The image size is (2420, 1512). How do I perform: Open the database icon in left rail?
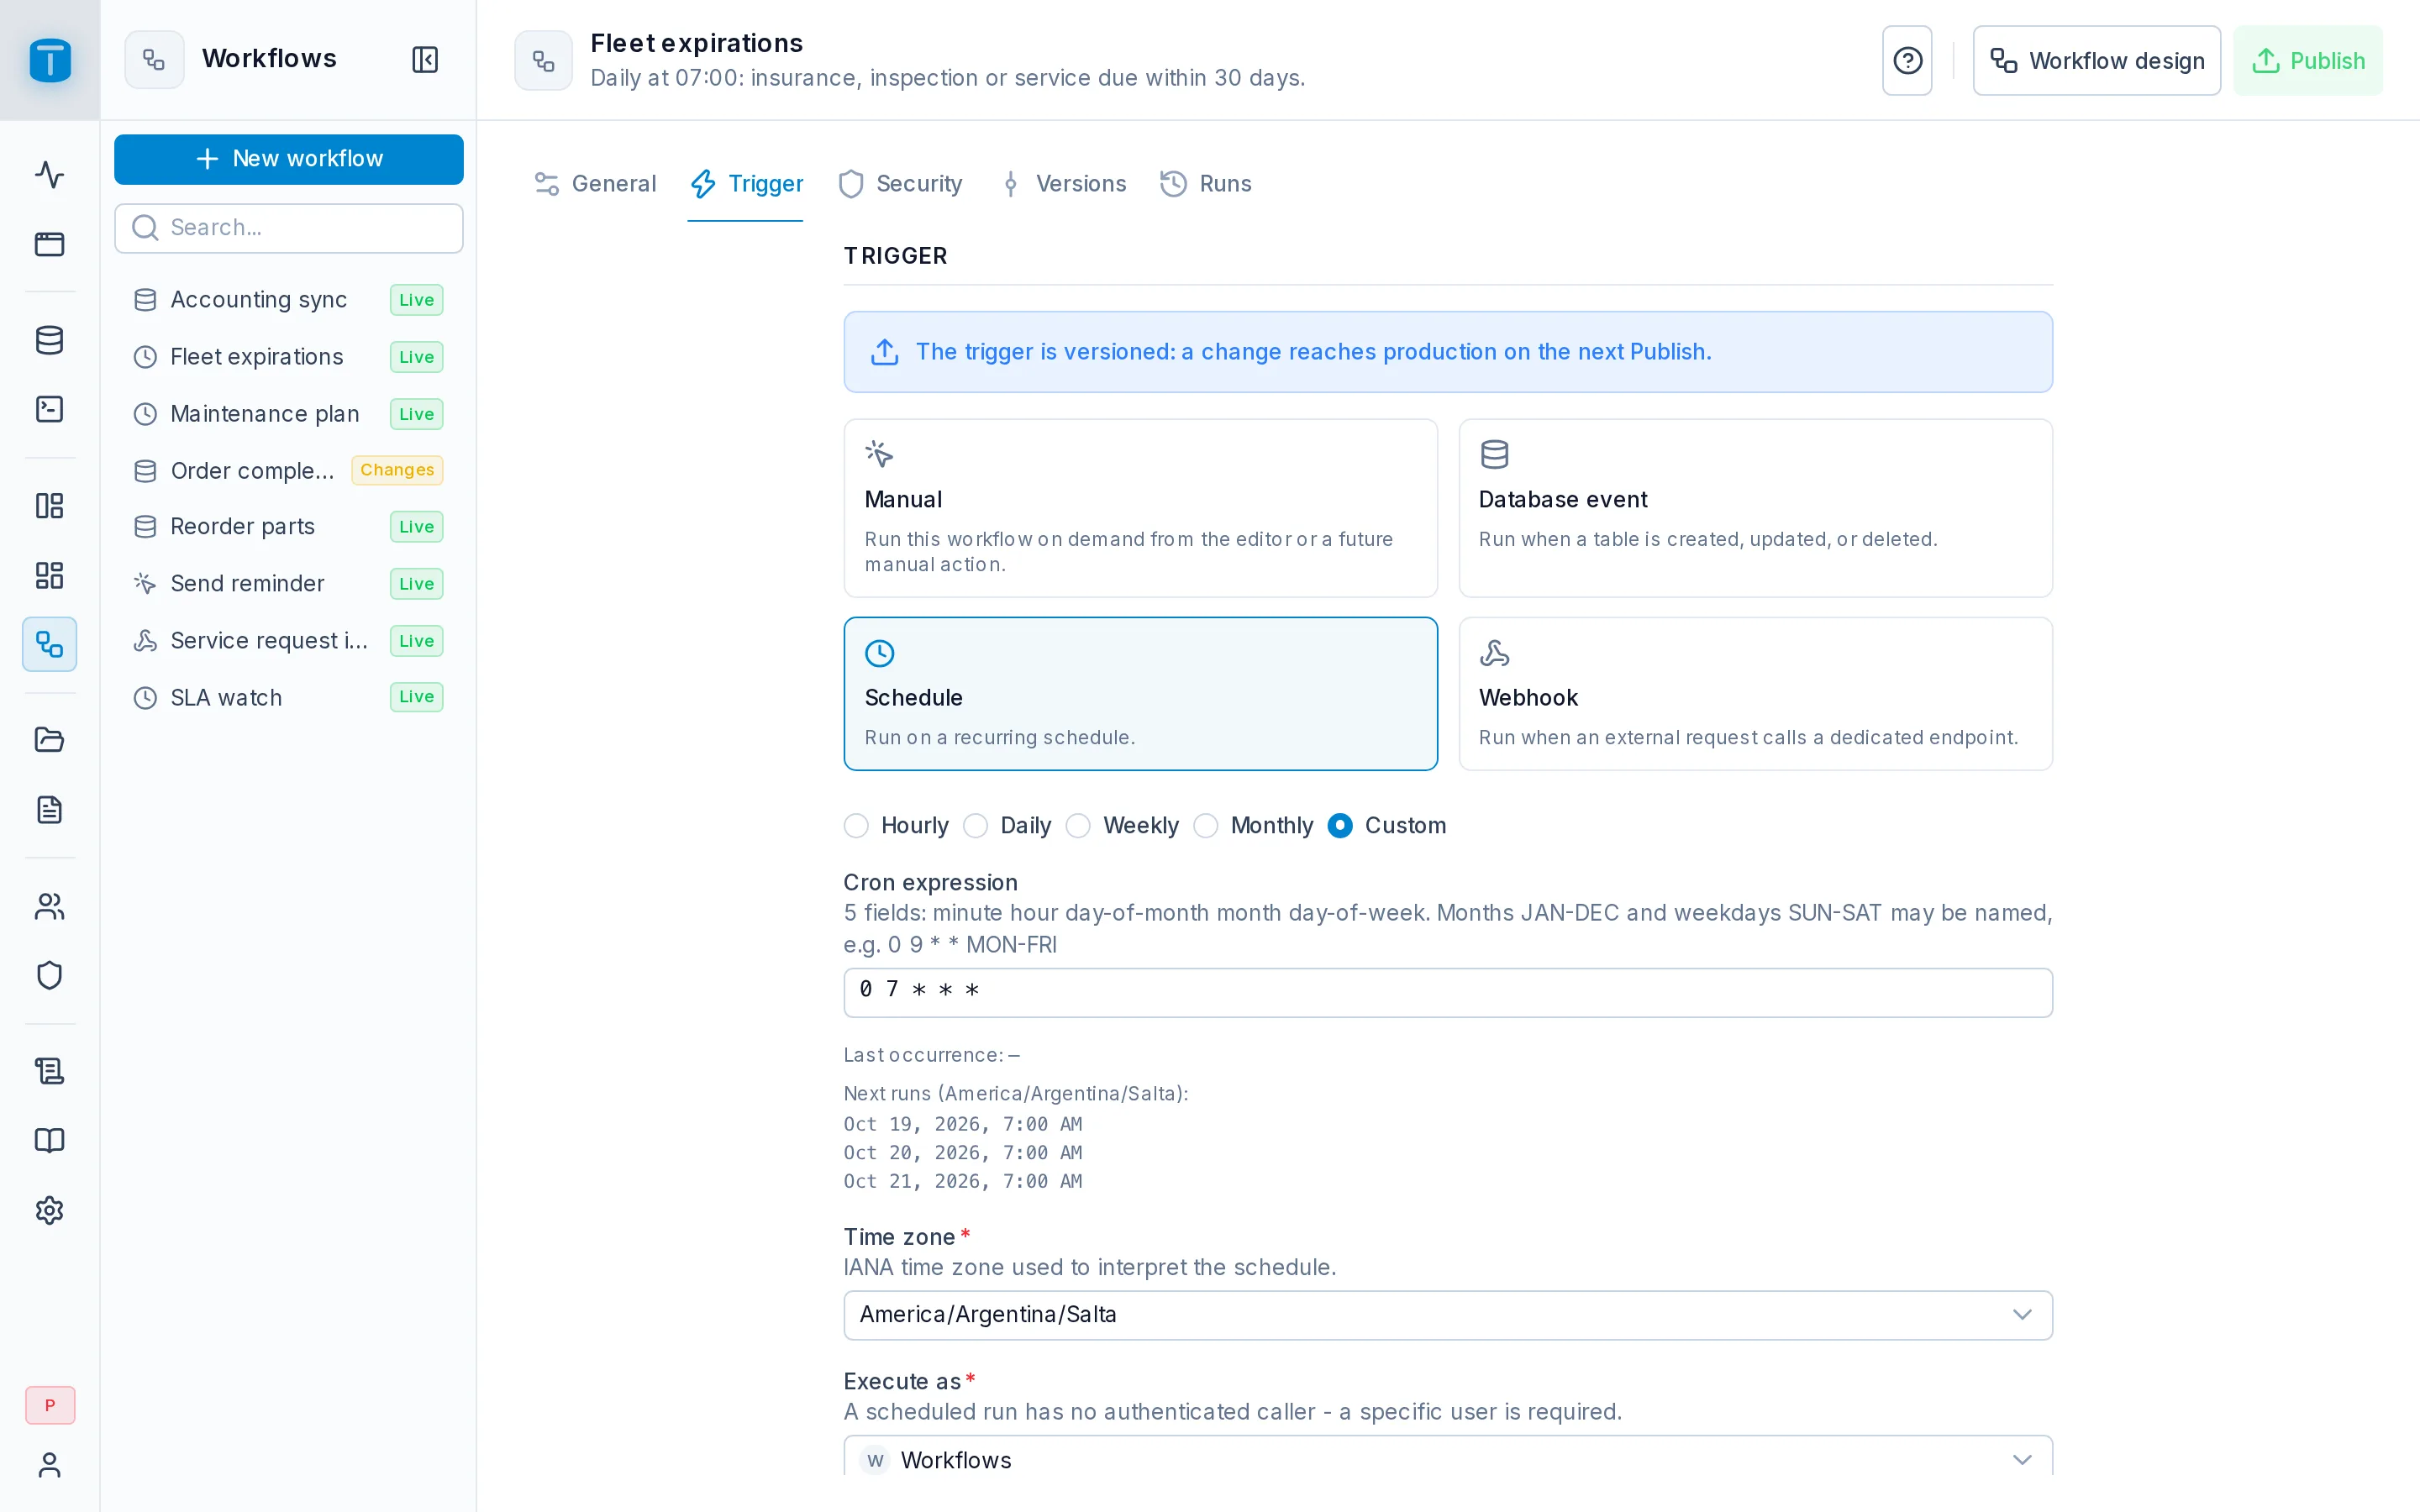point(49,340)
